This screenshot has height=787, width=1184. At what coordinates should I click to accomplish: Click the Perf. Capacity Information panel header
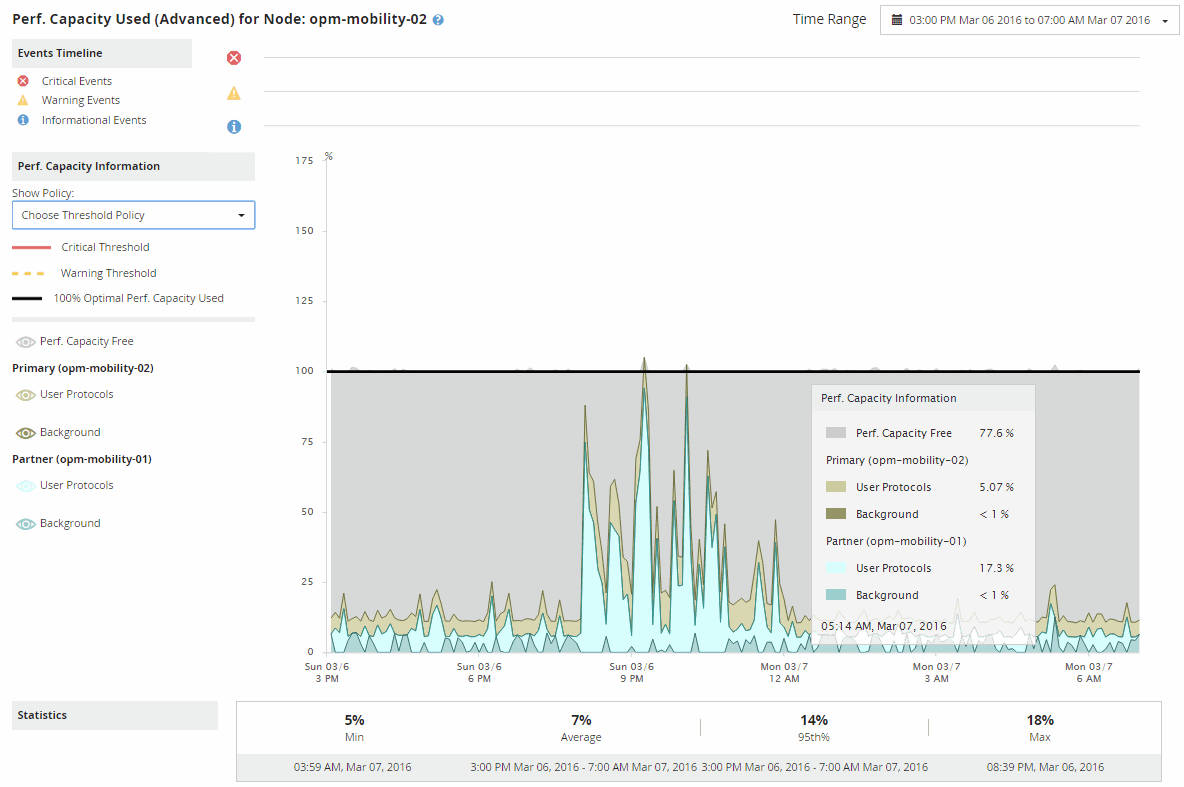click(x=87, y=166)
